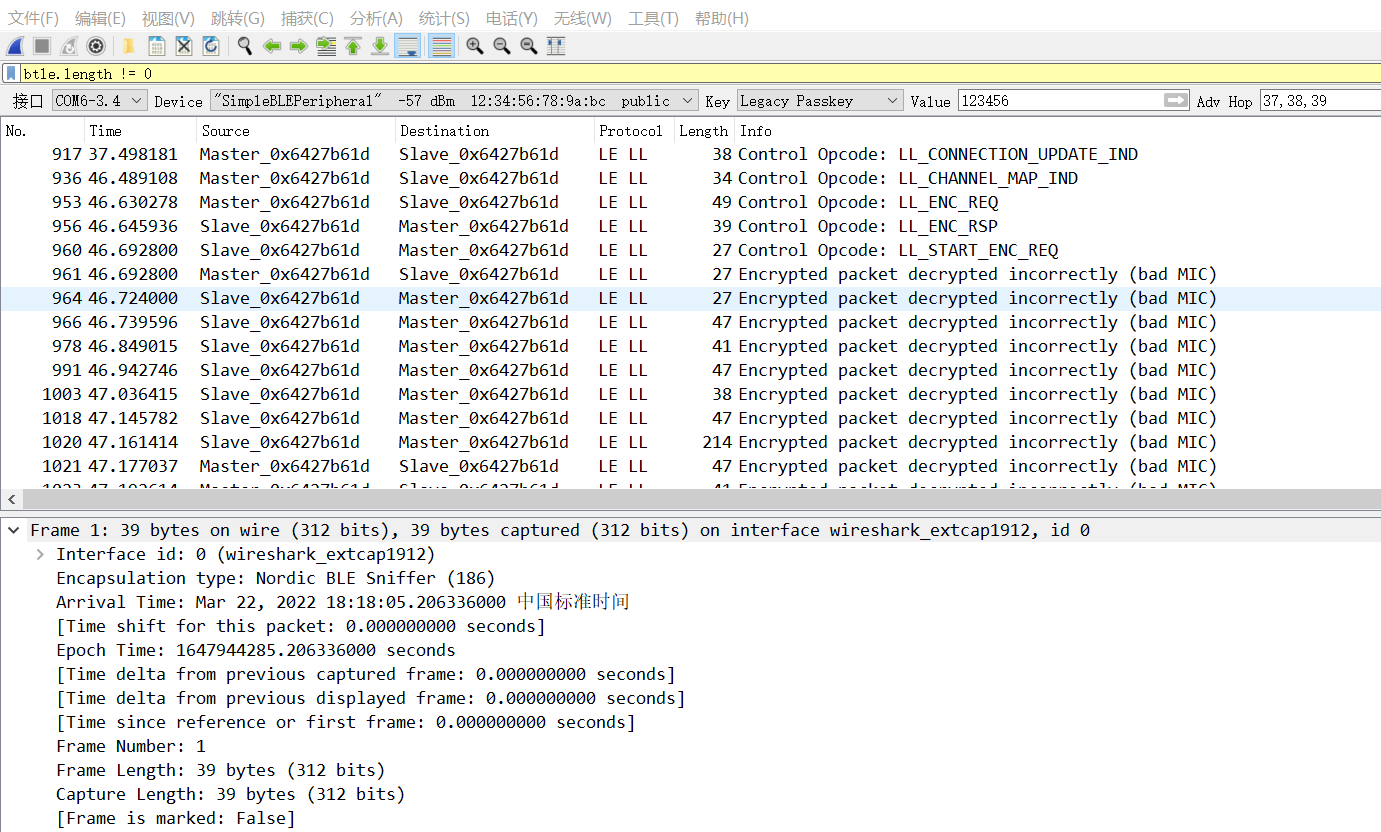Close the capture file
The width and height of the screenshot is (1381, 832).
(184, 46)
